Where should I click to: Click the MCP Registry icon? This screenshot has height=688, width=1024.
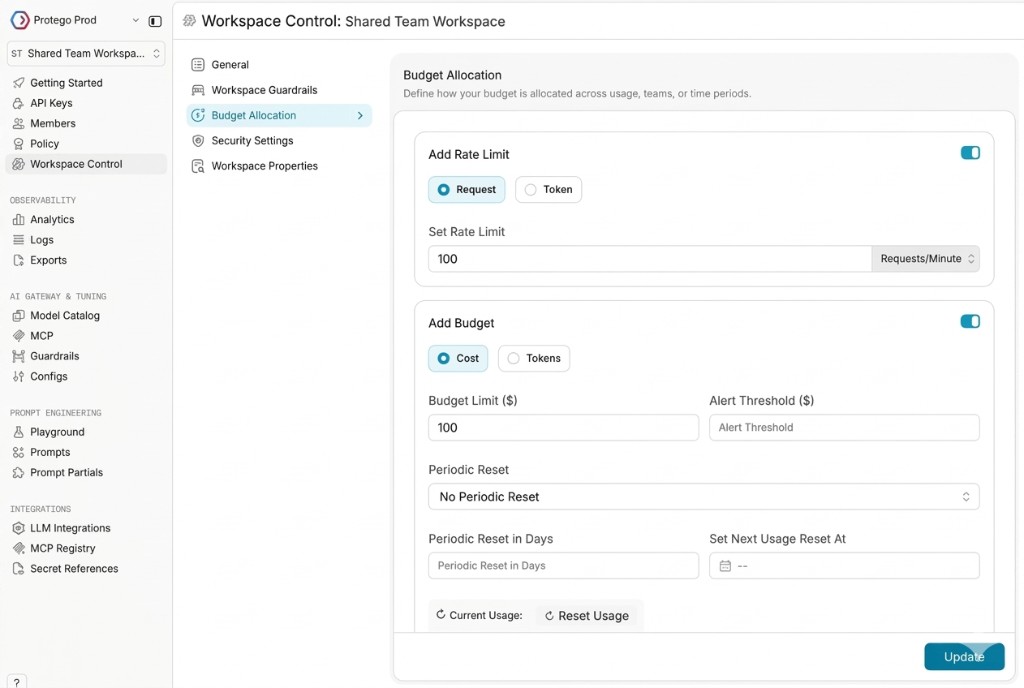(x=18, y=548)
